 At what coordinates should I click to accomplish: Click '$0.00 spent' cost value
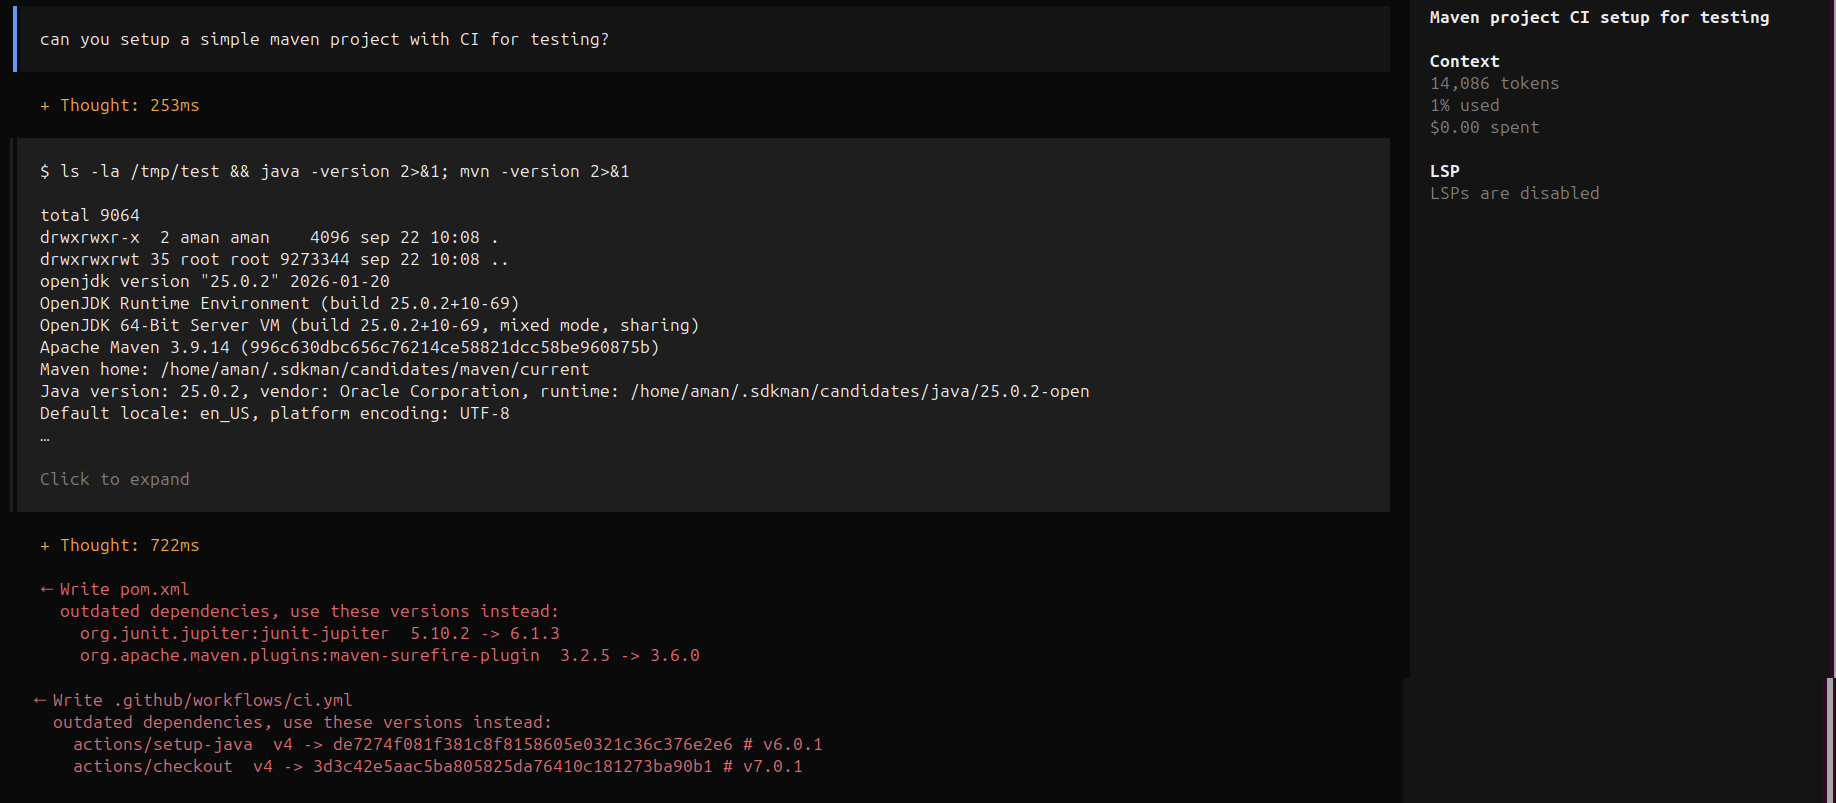point(1484,127)
